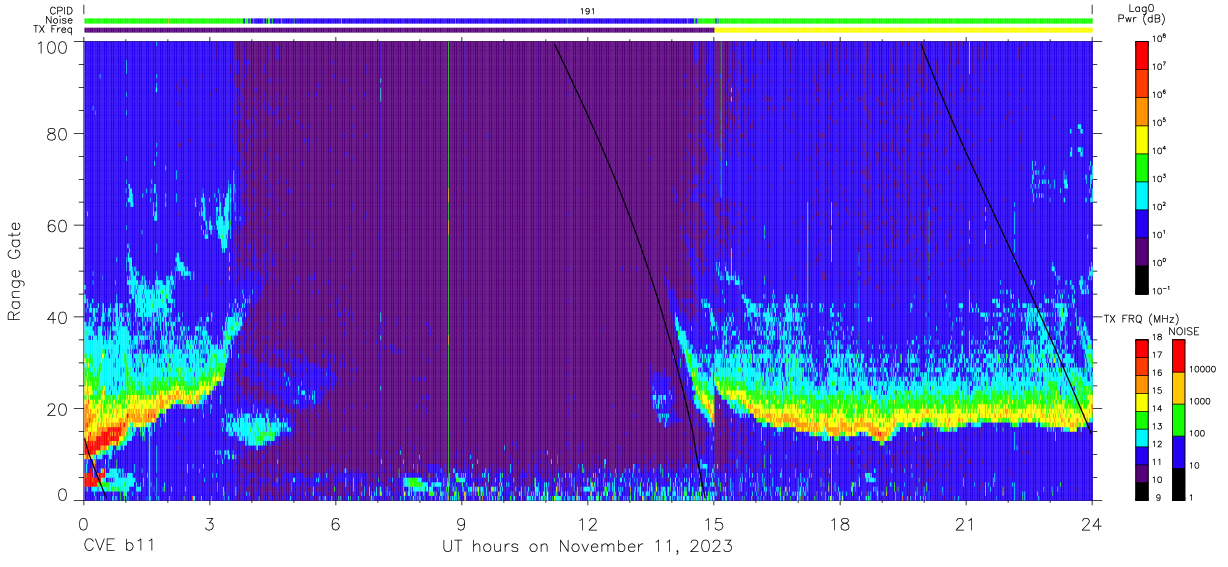Click the 3 tick on UT hours axis
This screenshot has height=567, width=1228.
(210, 523)
